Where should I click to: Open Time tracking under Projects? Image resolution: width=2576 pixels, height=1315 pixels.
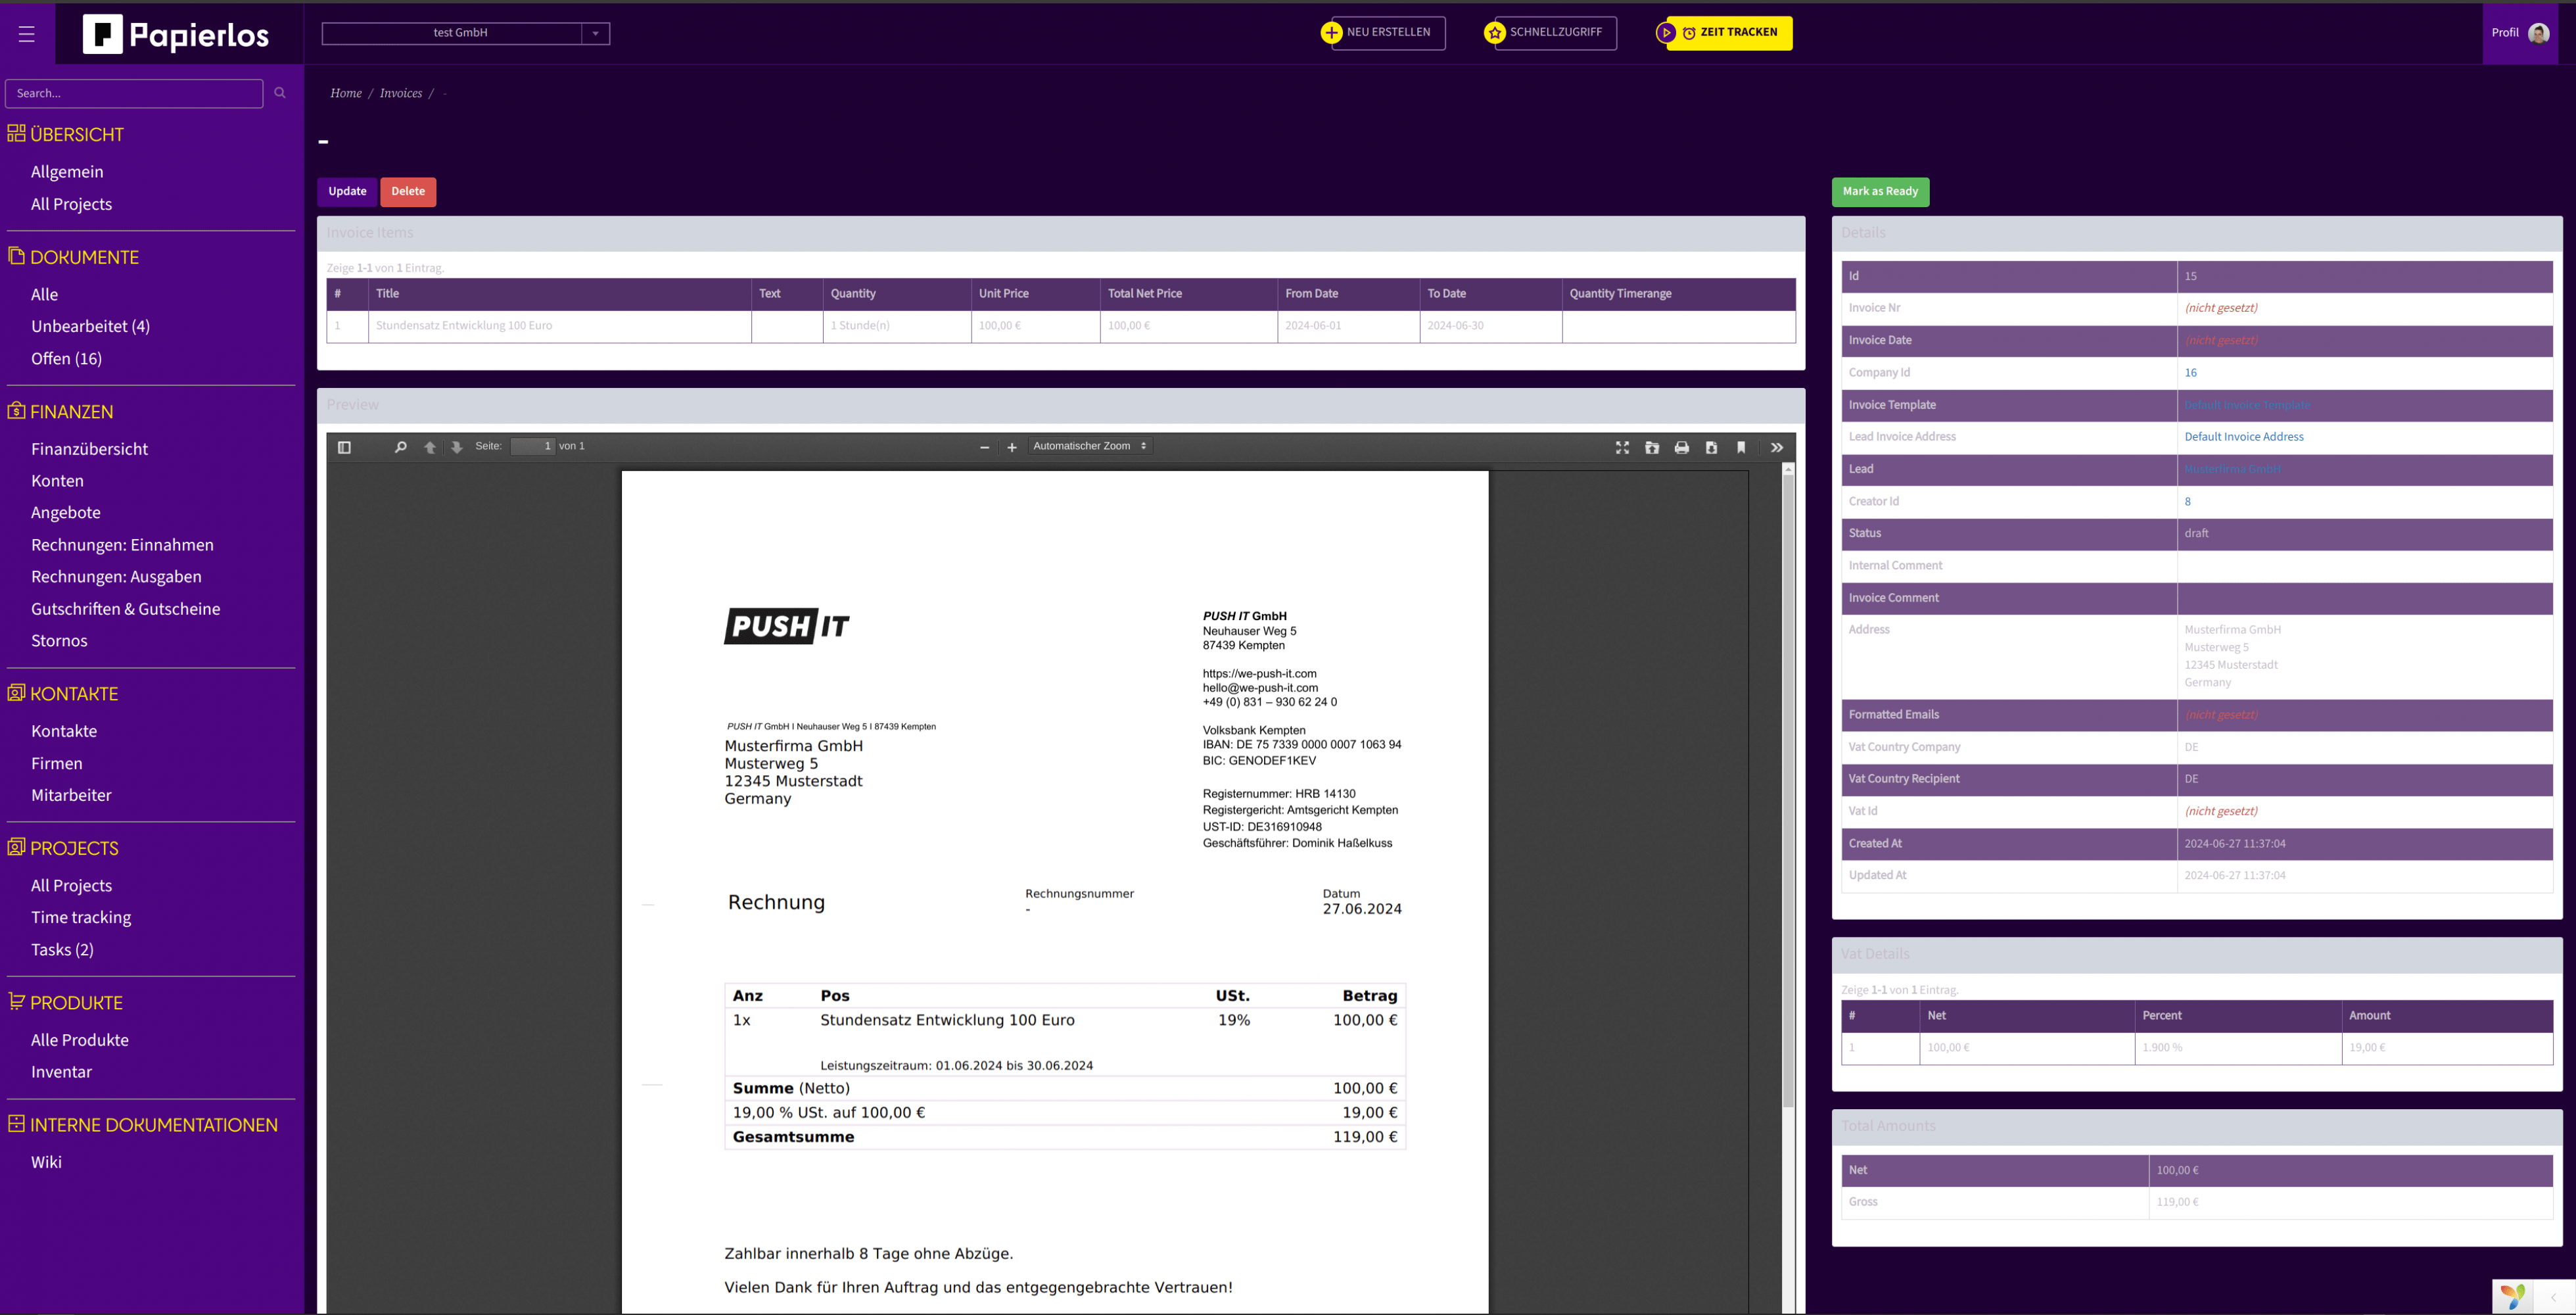pyautogui.click(x=81, y=917)
